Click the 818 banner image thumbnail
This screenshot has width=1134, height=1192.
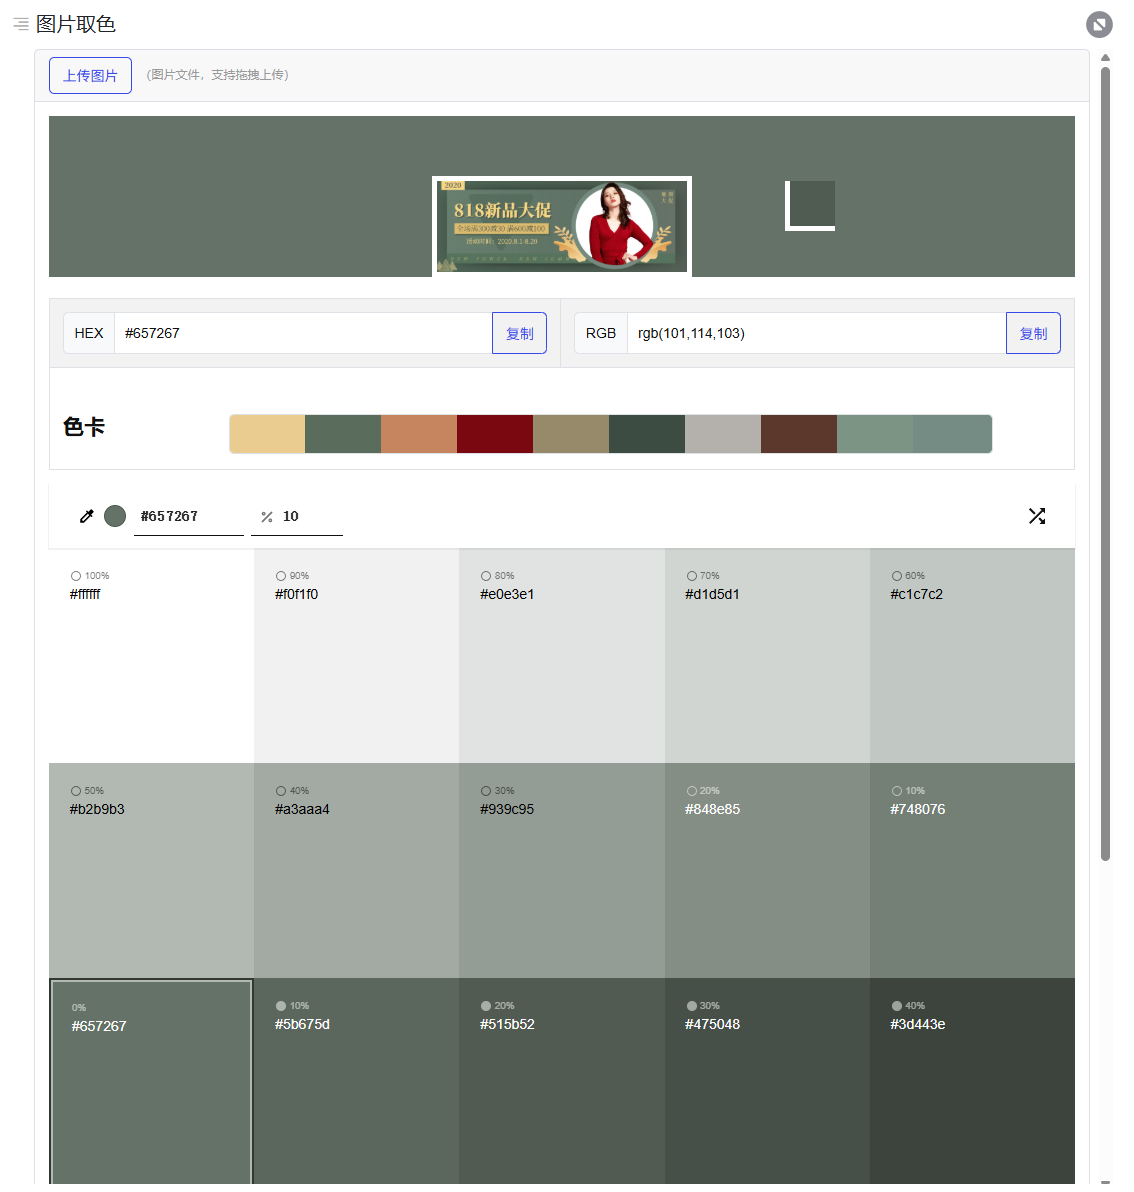[x=561, y=227]
